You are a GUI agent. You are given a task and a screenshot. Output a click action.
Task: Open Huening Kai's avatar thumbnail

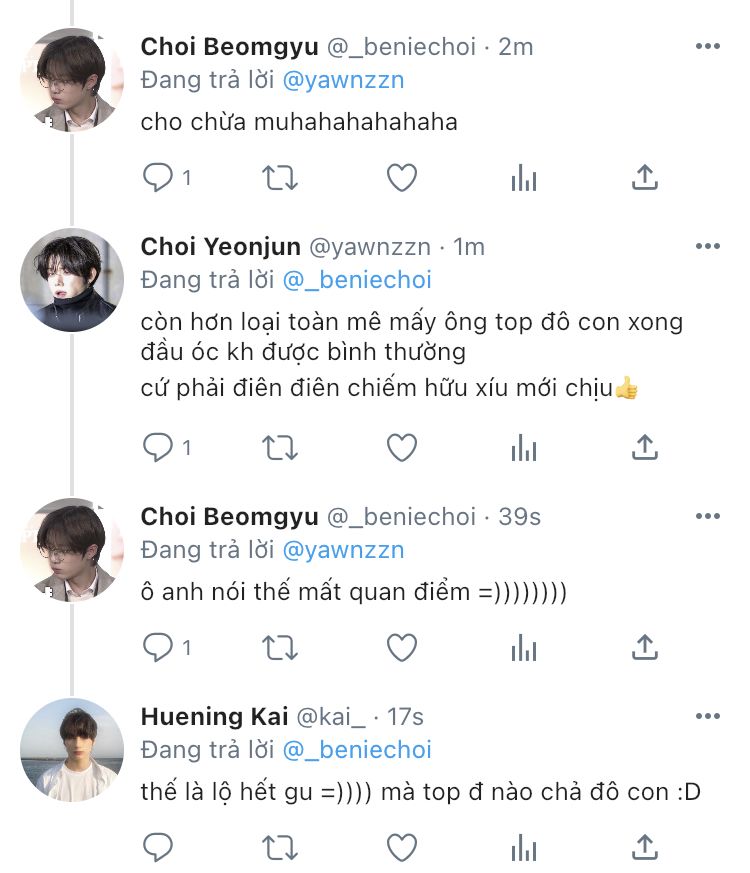(x=72, y=750)
